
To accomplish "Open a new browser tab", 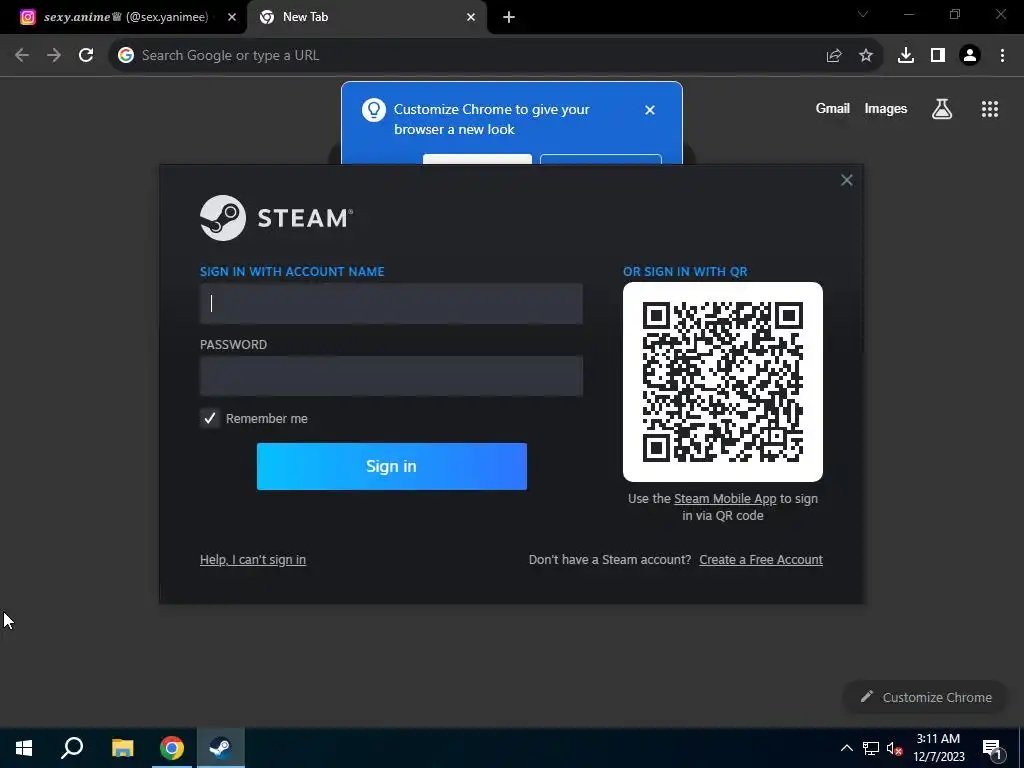I will pos(509,17).
